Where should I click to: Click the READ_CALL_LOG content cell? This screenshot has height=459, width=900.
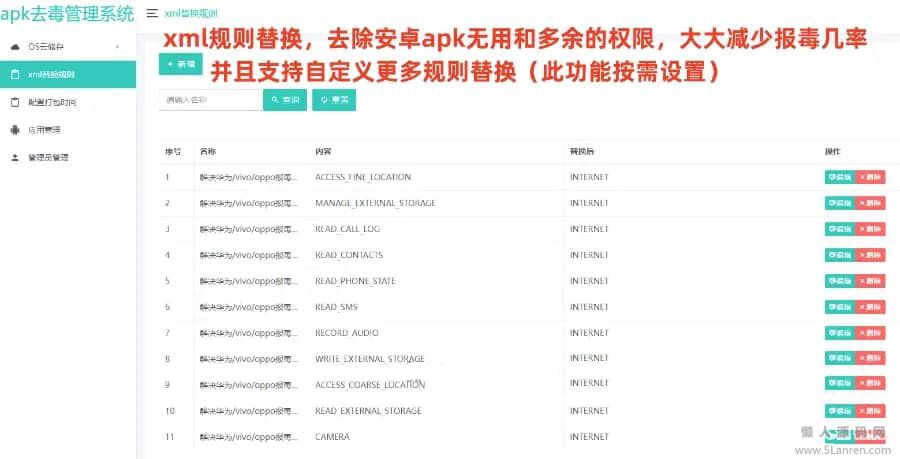click(347, 229)
